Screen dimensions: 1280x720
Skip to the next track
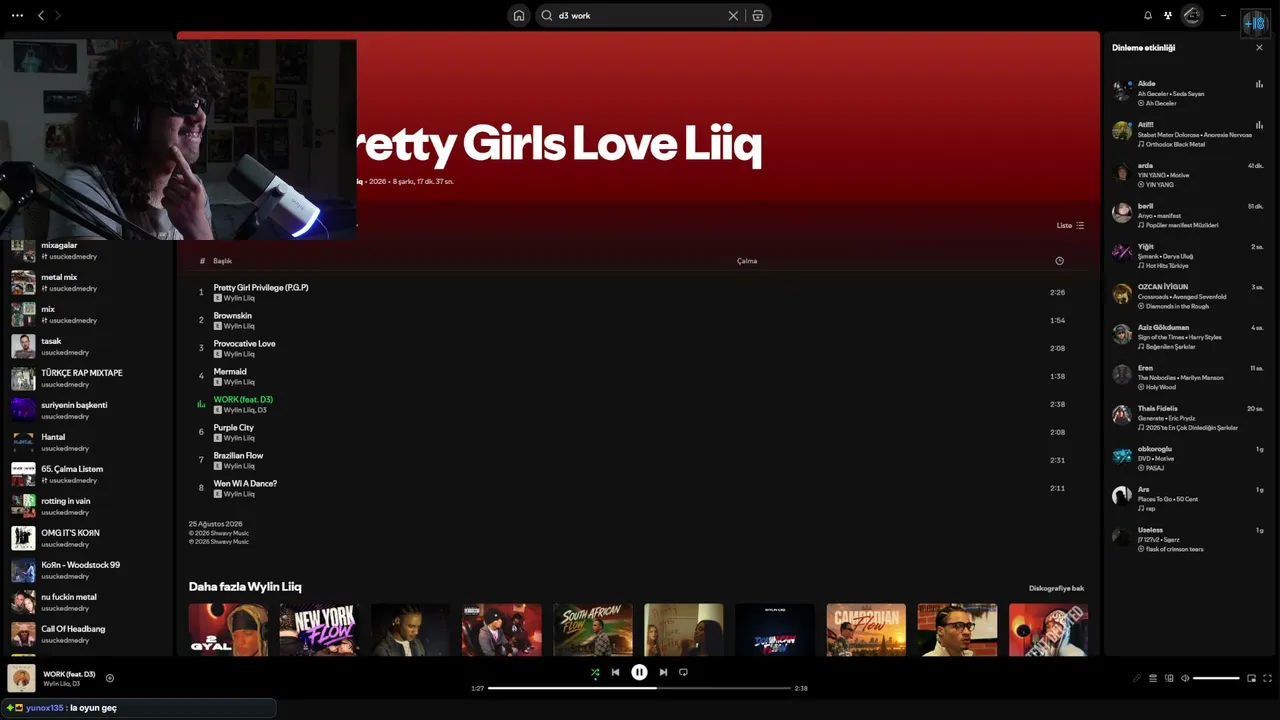click(x=663, y=672)
